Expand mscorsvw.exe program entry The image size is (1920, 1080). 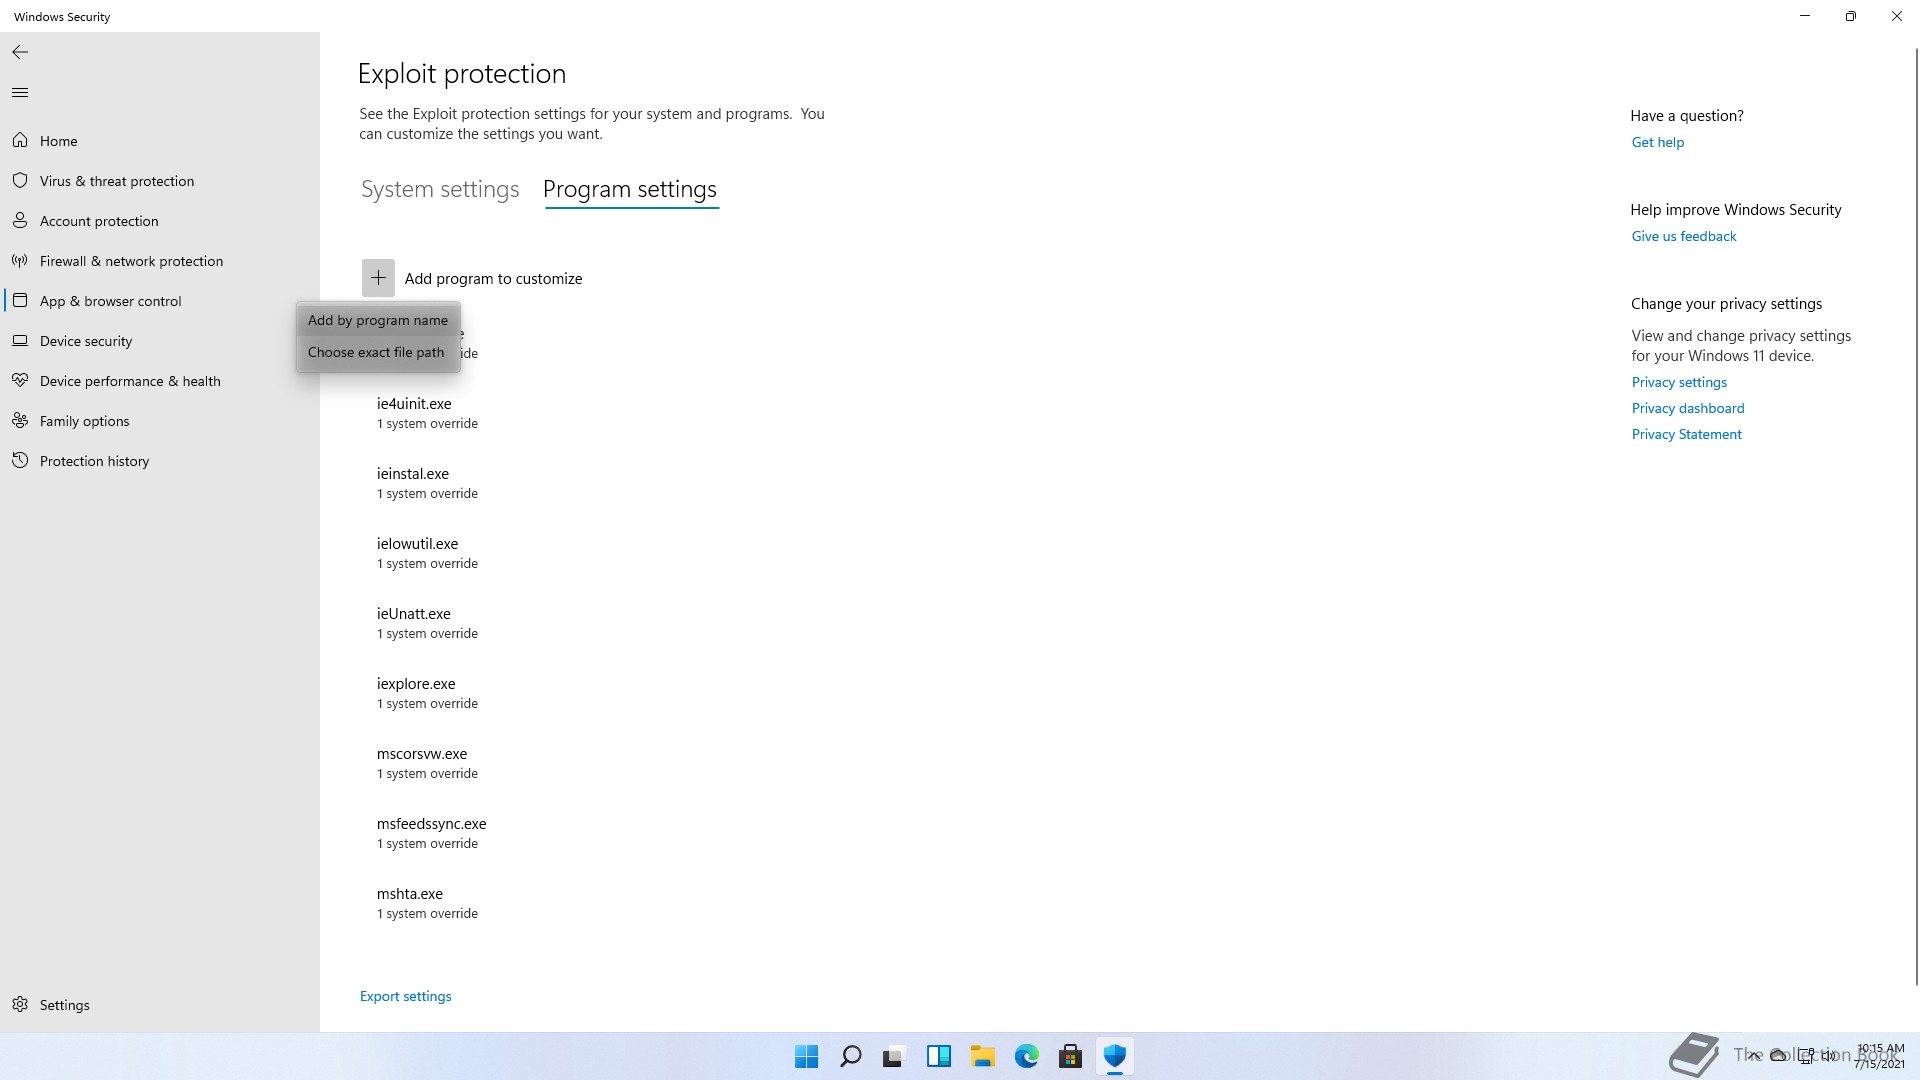coord(427,763)
